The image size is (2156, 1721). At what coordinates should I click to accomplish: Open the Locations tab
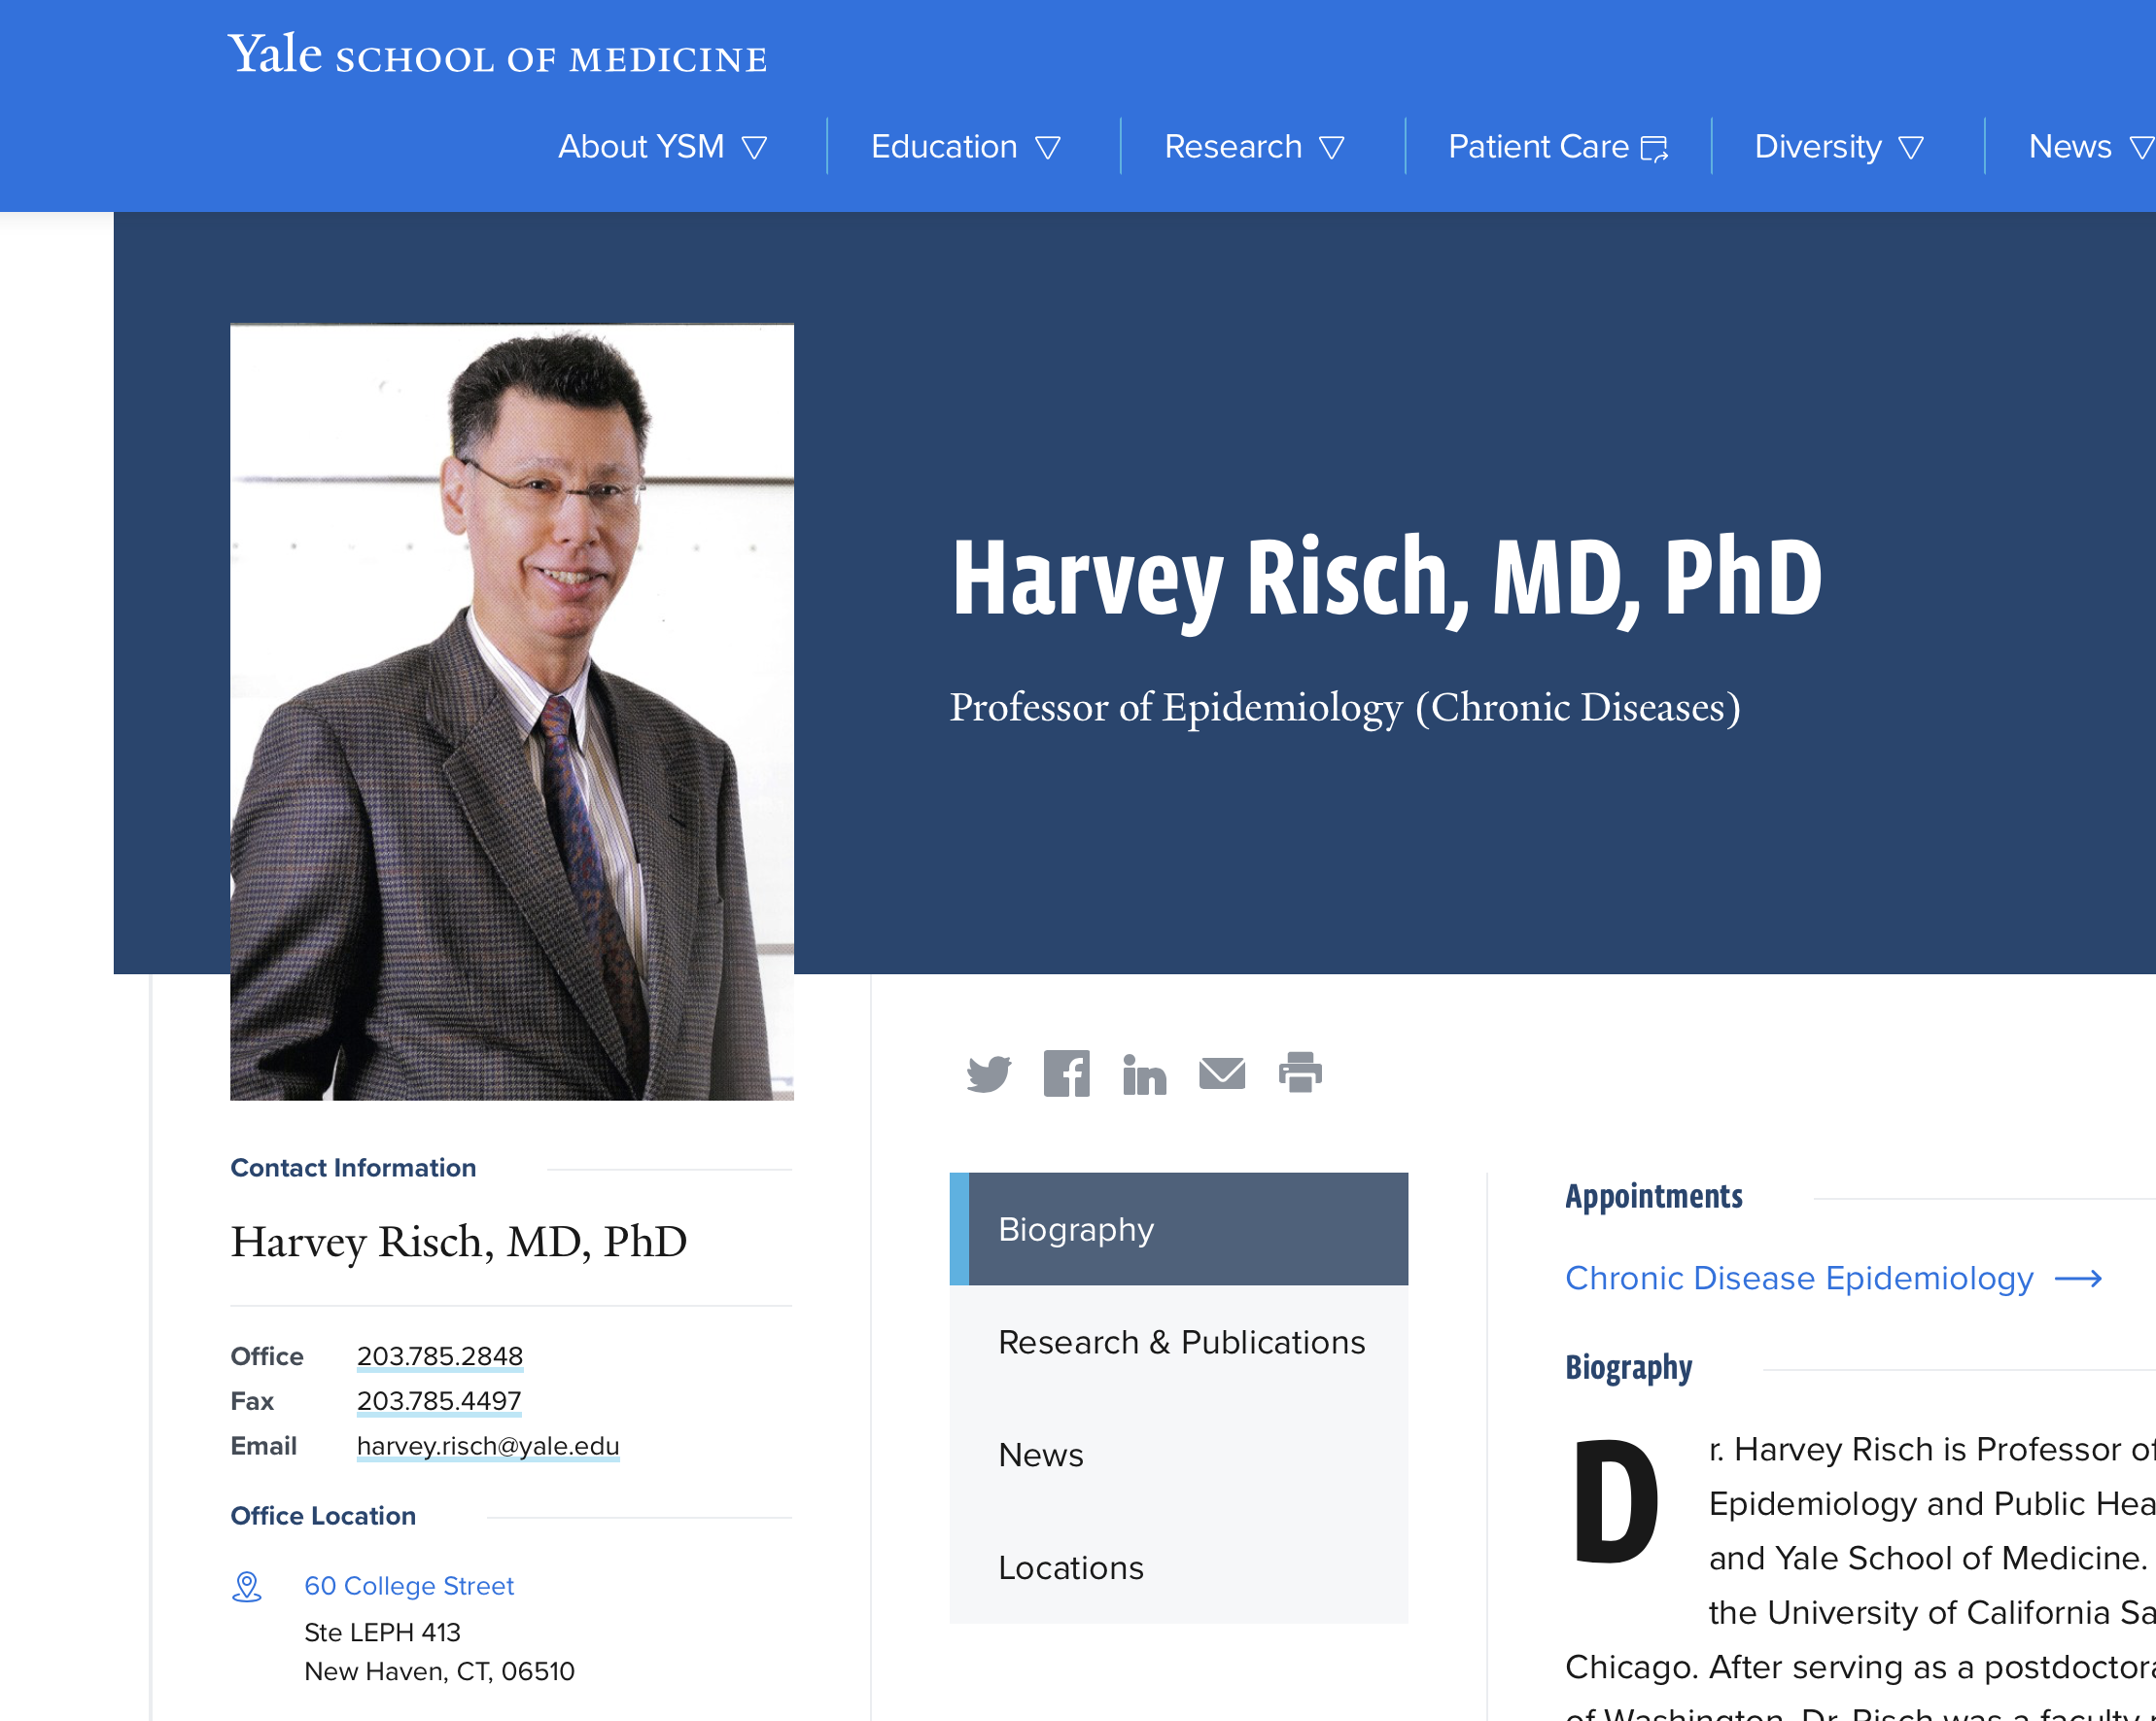pos(1071,1568)
